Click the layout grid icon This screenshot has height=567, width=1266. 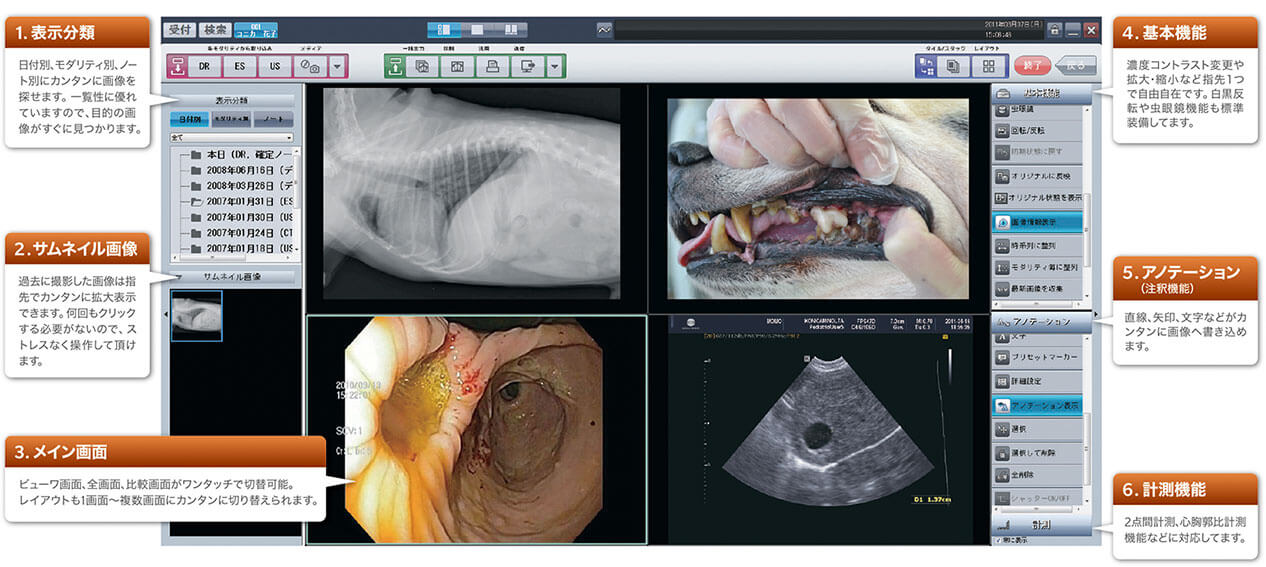point(989,66)
